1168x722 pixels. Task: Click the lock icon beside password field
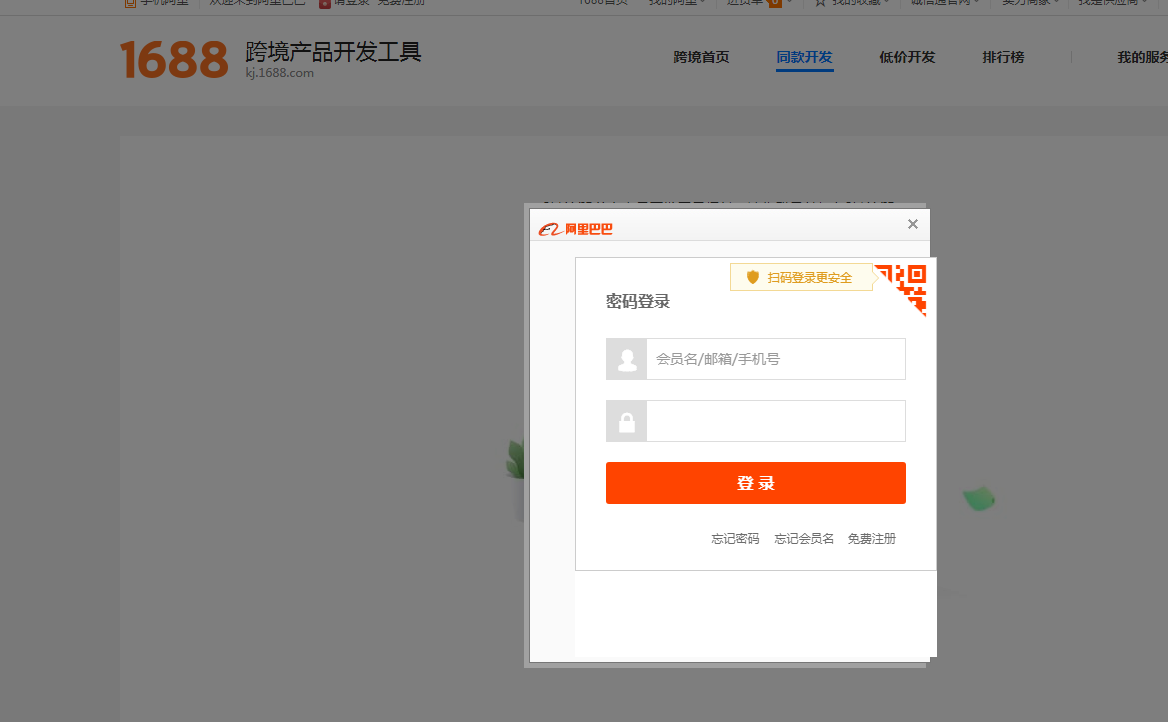click(626, 422)
